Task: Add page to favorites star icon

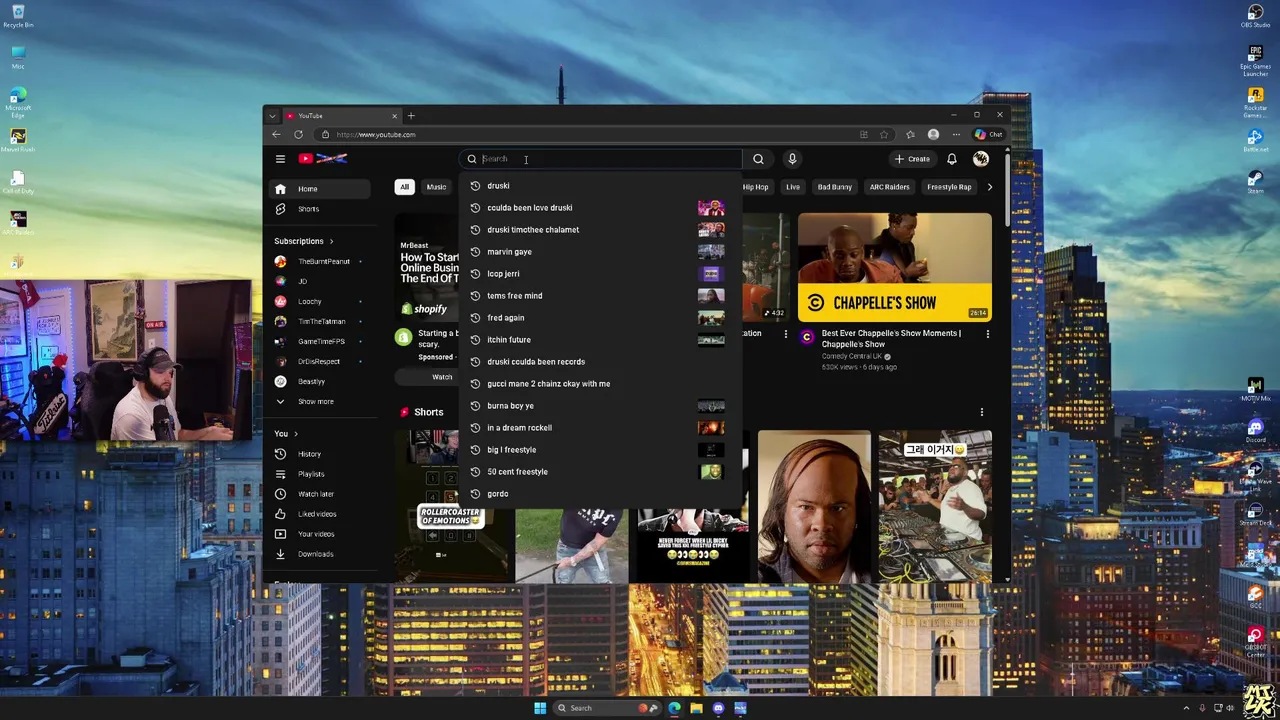Action: [884, 134]
